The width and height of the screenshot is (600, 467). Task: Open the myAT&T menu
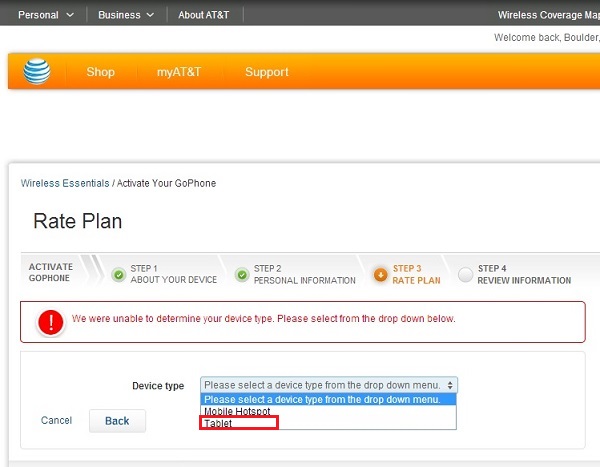tap(179, 72)
